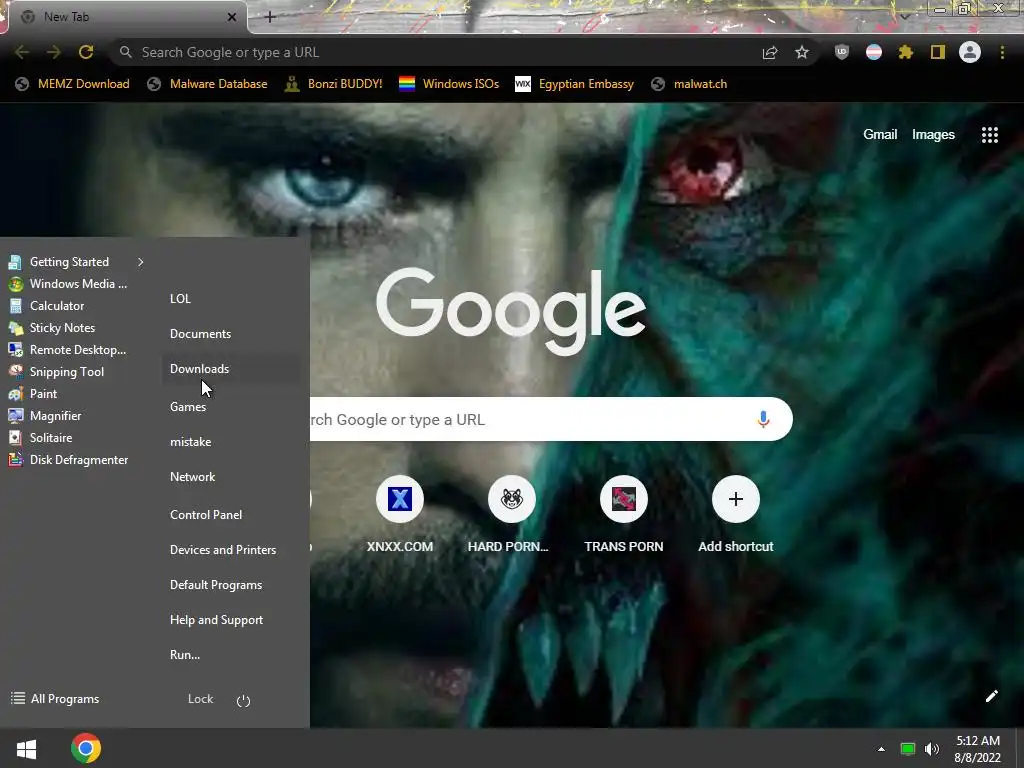Image resolution: width=1024 pixels, height=768 pixels.
Task: Open the Bonzi BUDDY! bookmark
Action: coord(334,84)
